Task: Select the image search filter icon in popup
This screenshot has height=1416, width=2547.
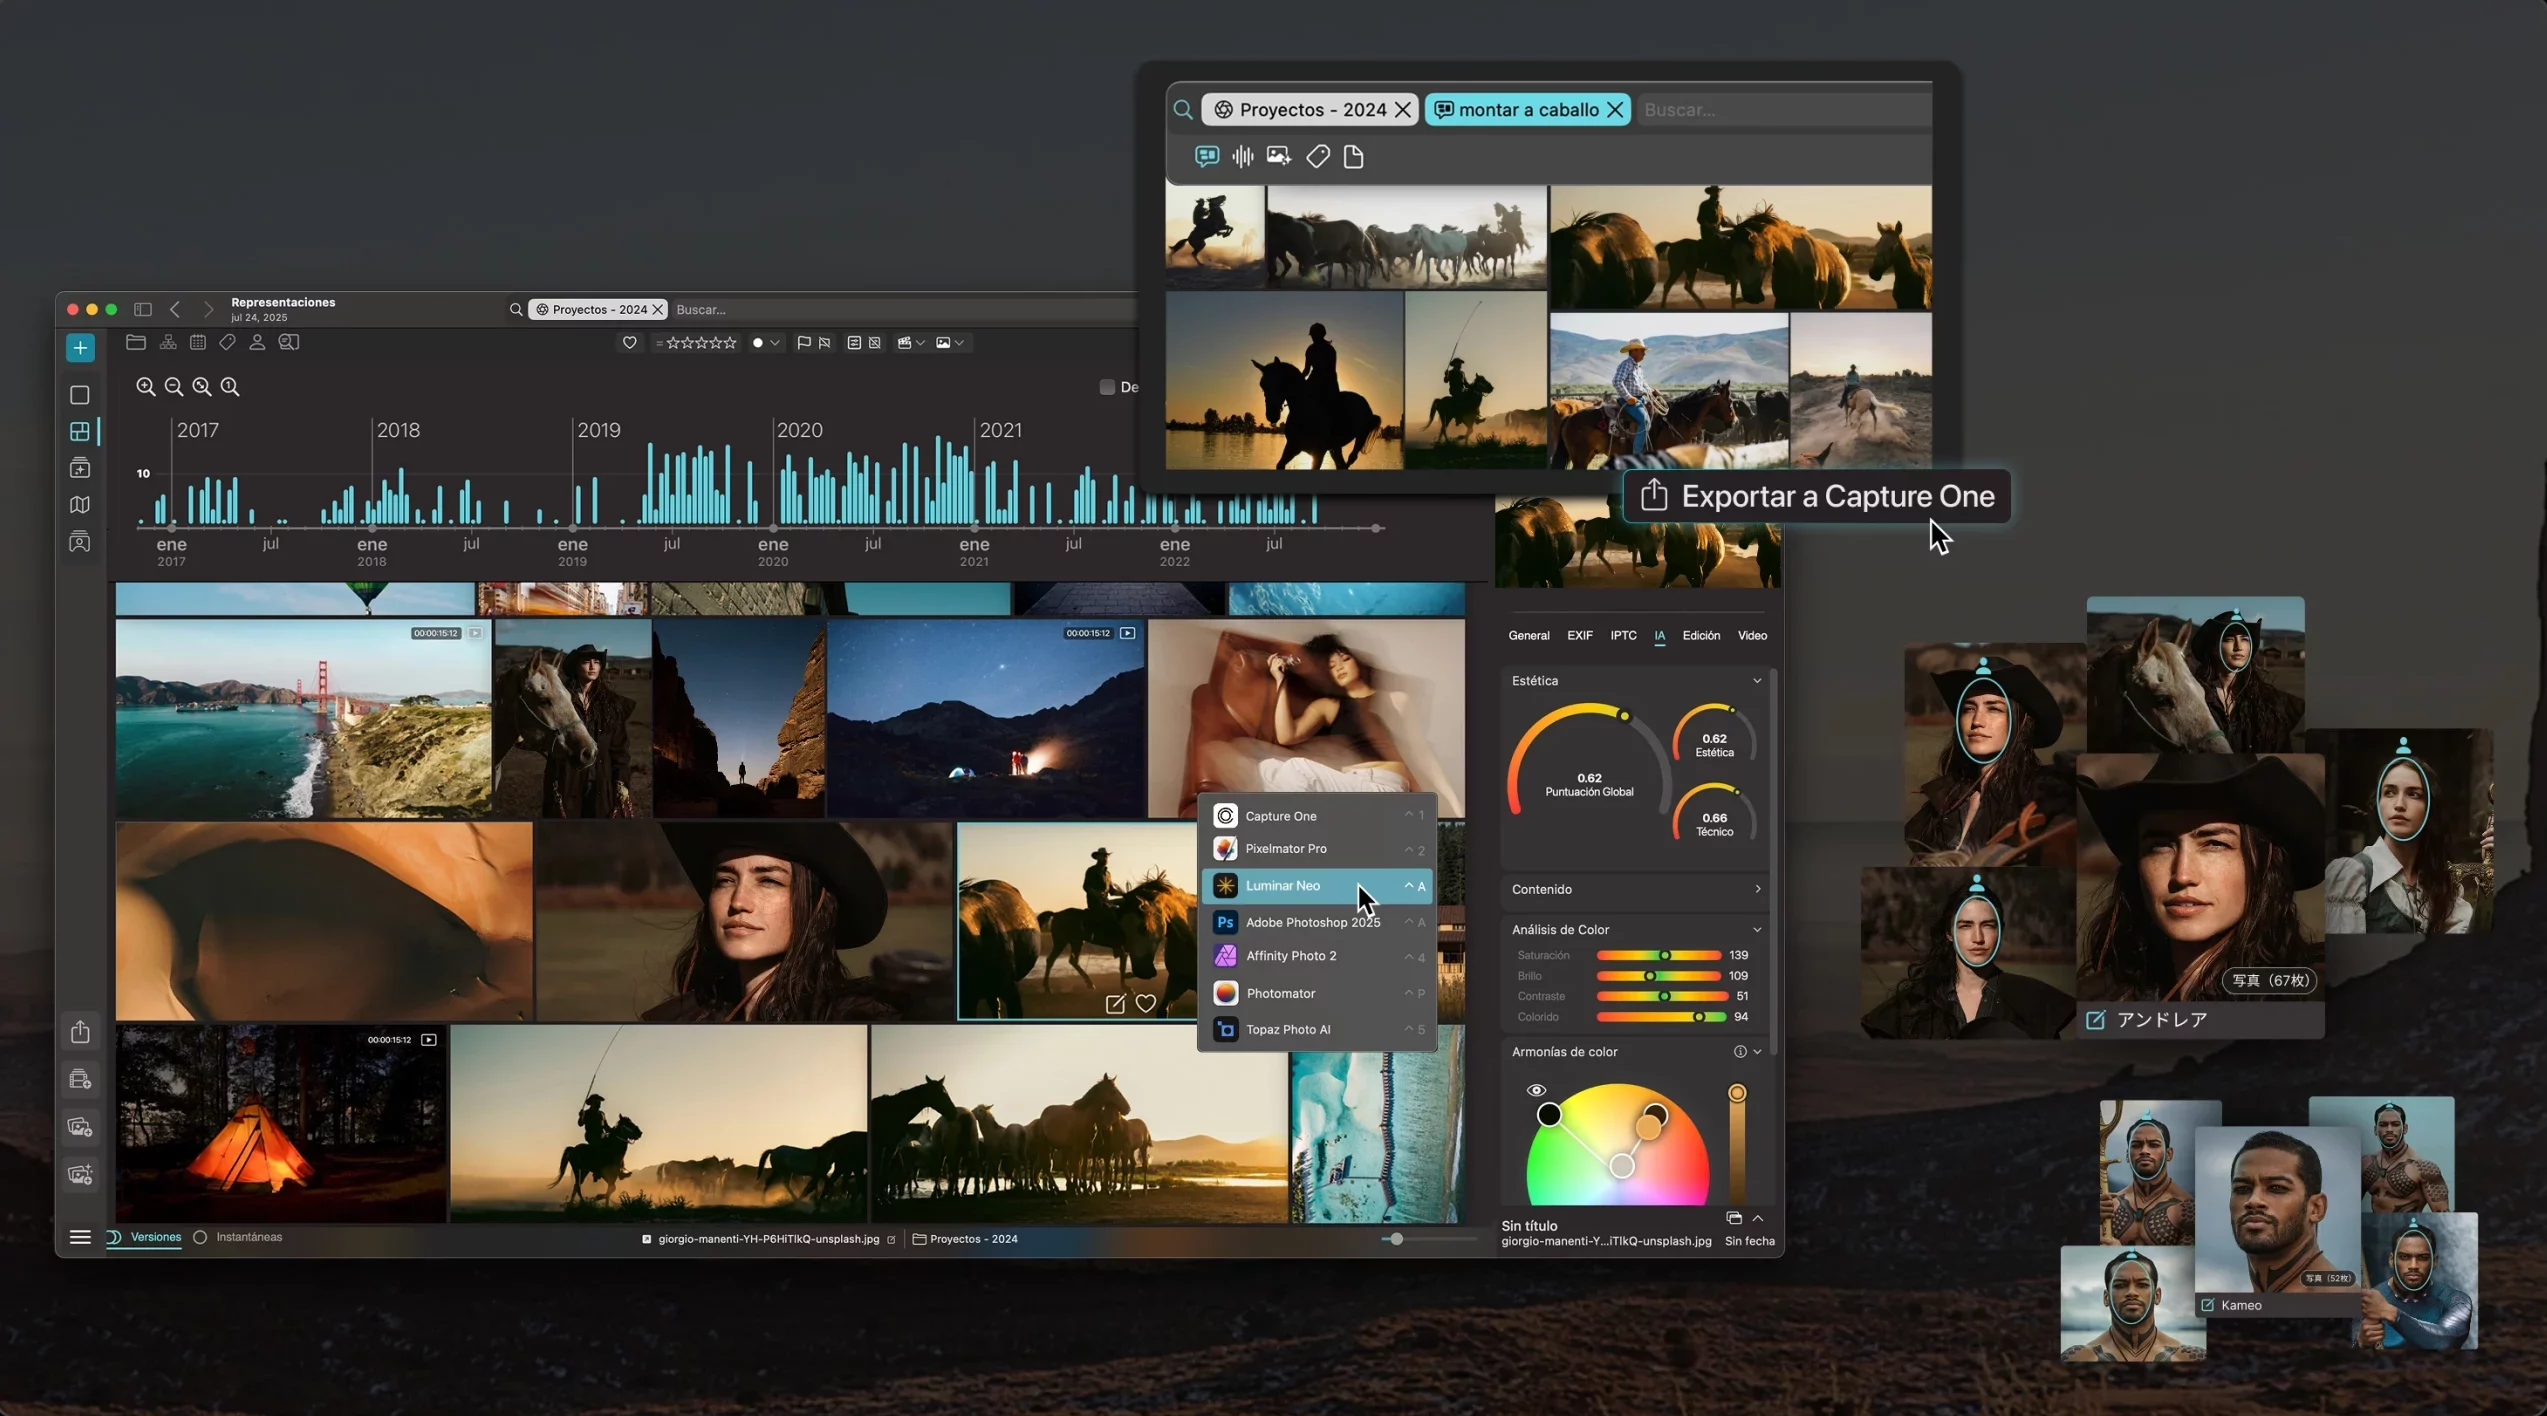Action: 1278,156
